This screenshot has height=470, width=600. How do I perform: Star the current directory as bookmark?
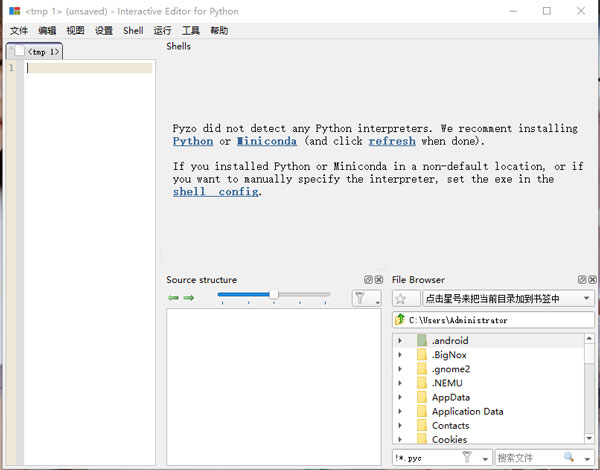point(401,298)
